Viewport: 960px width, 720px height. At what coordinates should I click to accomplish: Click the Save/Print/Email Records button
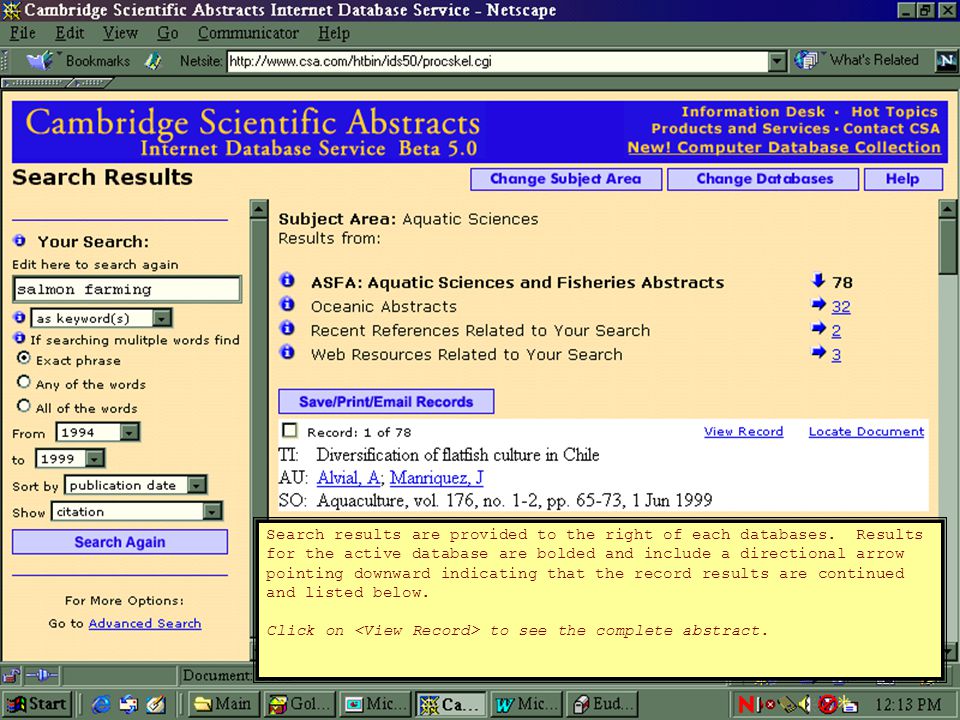(386, 402)
